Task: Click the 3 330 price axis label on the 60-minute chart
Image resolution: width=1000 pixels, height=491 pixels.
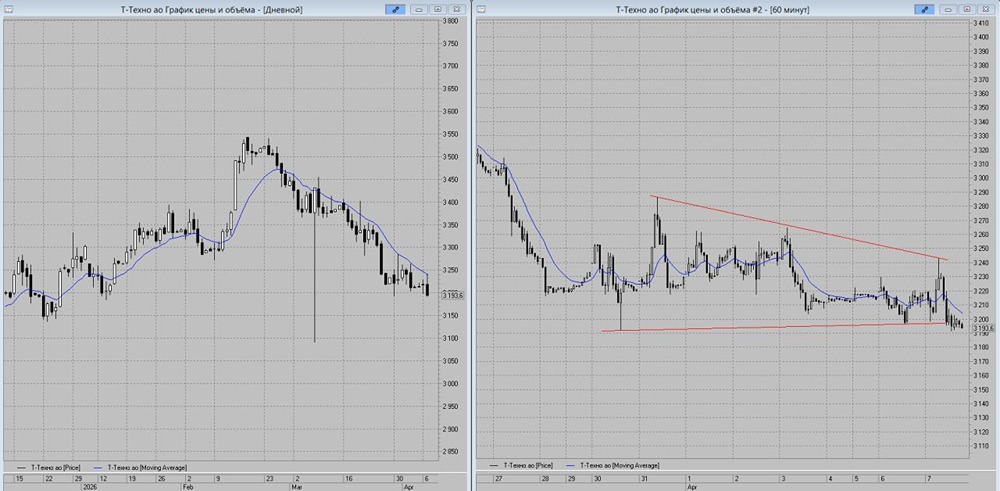Action: [x=980, y=136]
